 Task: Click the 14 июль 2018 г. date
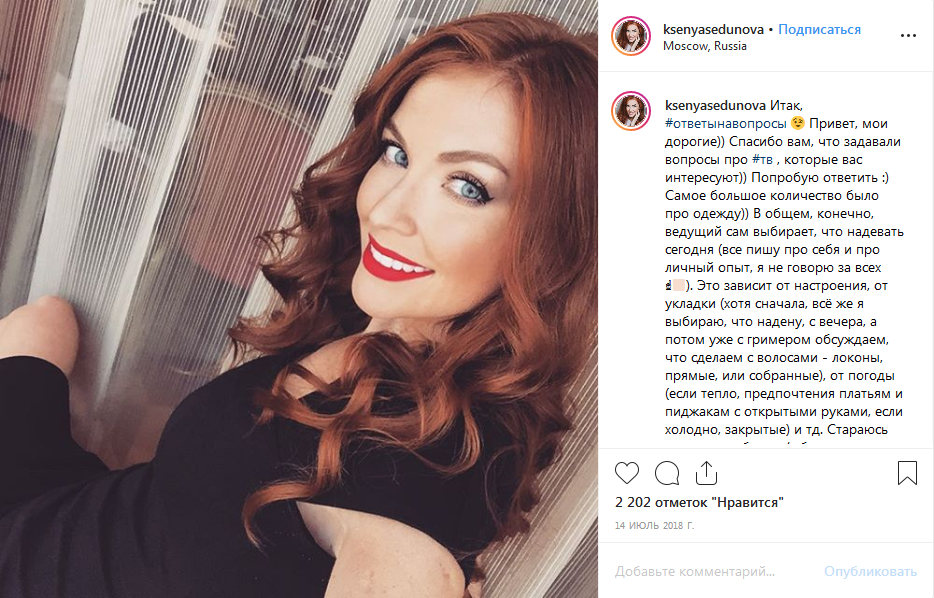click(x=654, y=525)
